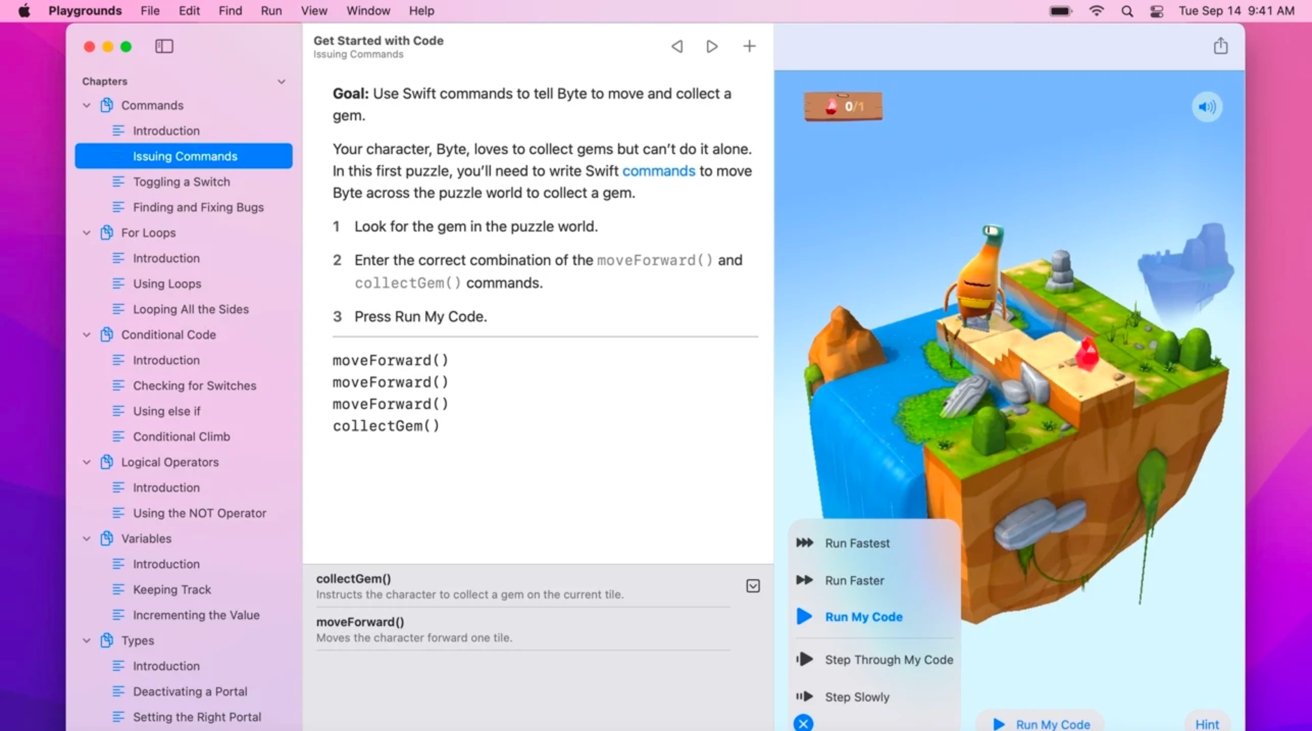Click the plus add button in toolbar
Viewport: 1312px width, 731px height.
tap(749, 46)
